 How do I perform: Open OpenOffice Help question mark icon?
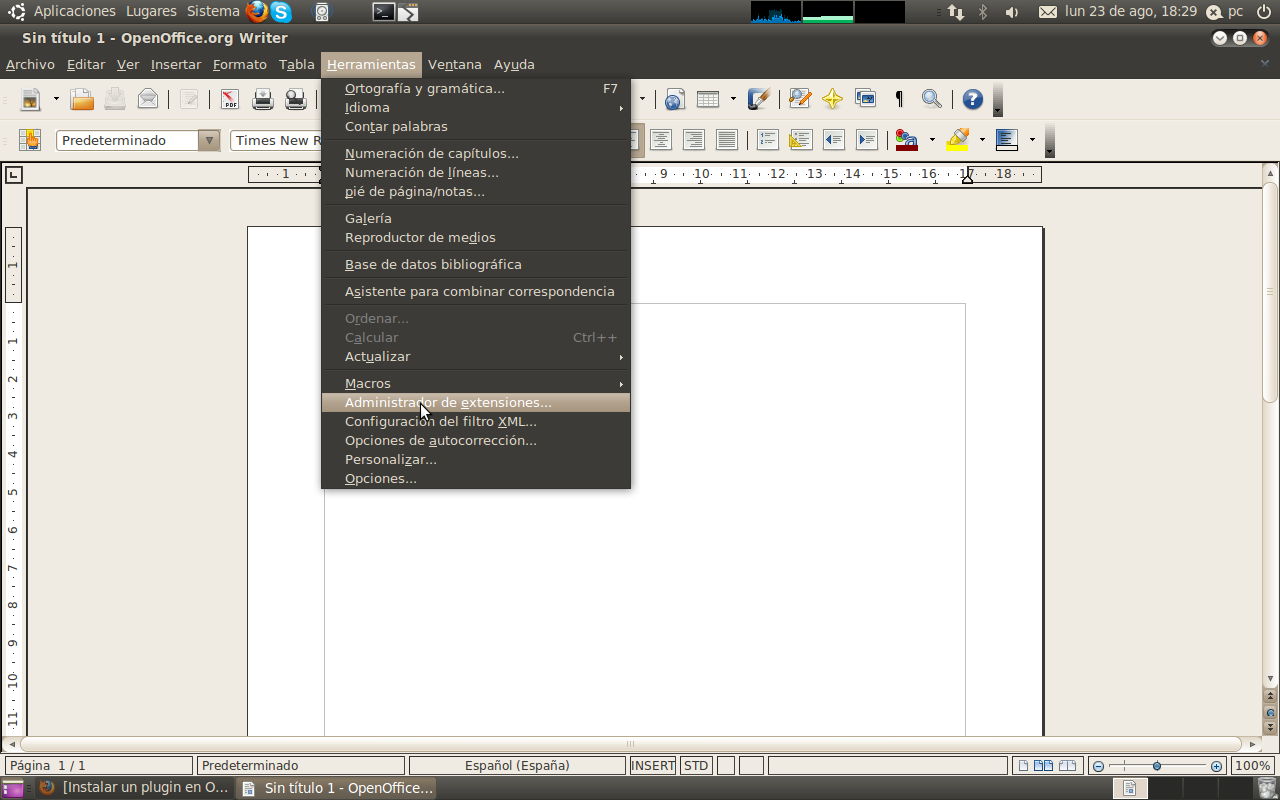(972, 99)
